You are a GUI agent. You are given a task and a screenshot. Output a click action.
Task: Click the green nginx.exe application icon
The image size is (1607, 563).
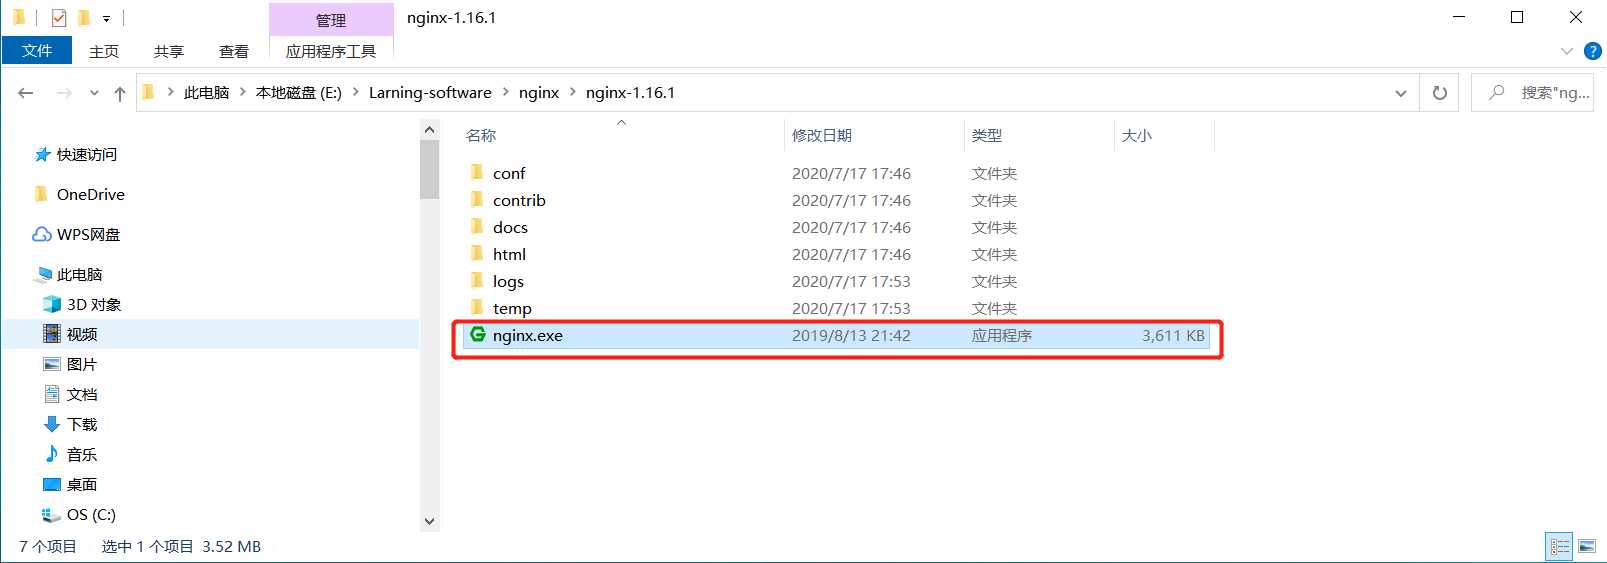point(478,335)
